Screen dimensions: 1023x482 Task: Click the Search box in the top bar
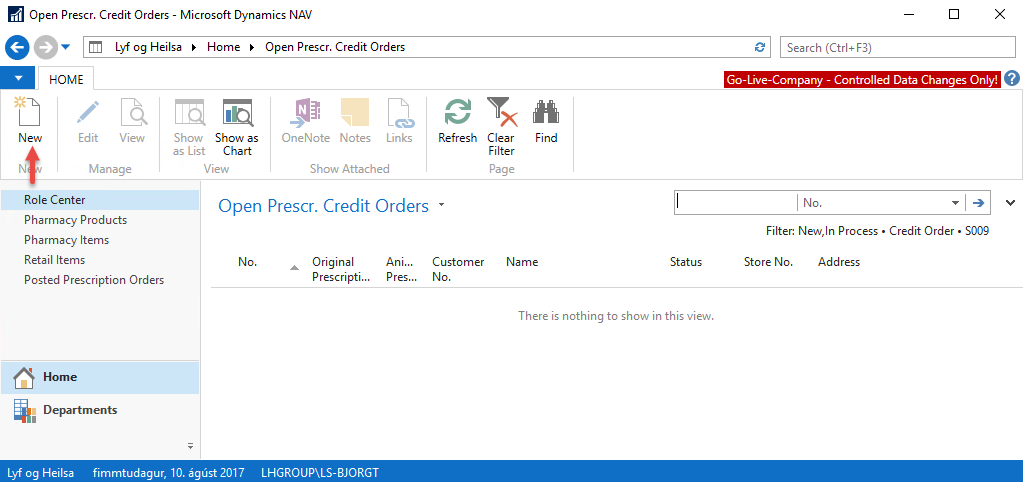point(896,47)
